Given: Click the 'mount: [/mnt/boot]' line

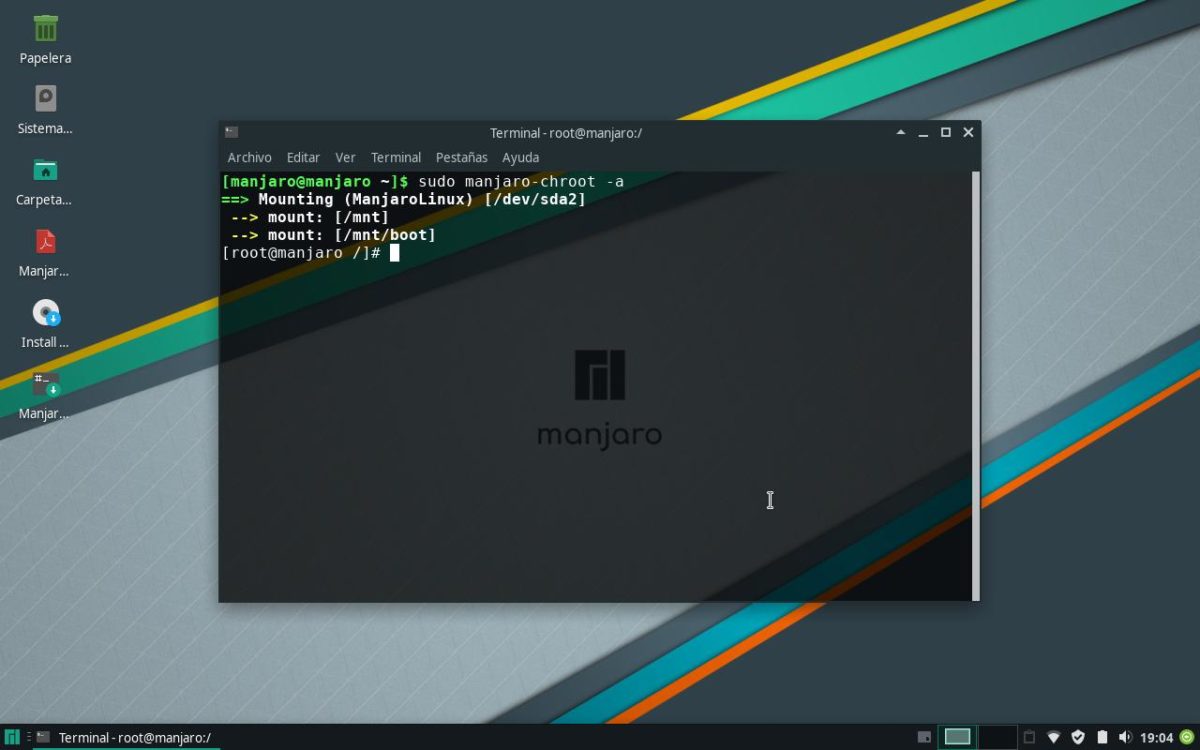Looking at the screenshot, I should tap(351, 235).
